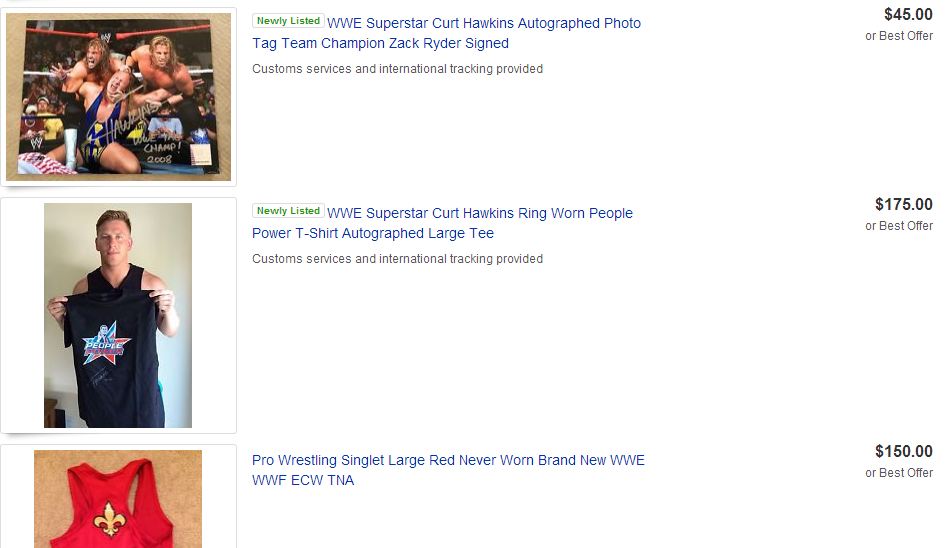952x548 pixels.
Task: Click 'or Best Offer' under the $150.00 price
Action: pyautogui.click(x=898, y=473)
